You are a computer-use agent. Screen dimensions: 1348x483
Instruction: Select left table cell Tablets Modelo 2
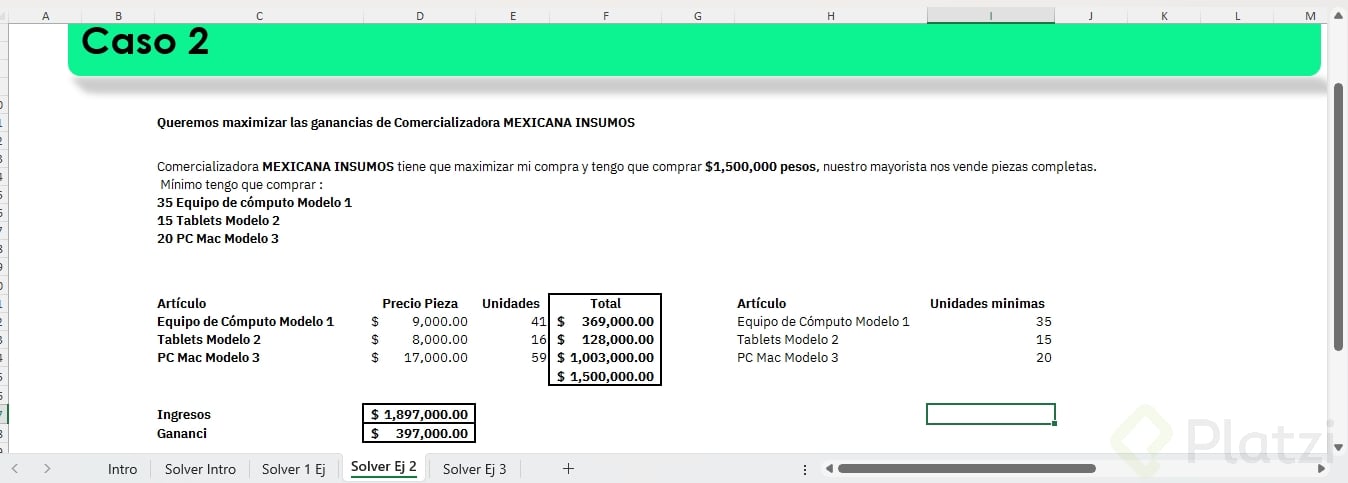pyautogui.click(x=208, y=339)
